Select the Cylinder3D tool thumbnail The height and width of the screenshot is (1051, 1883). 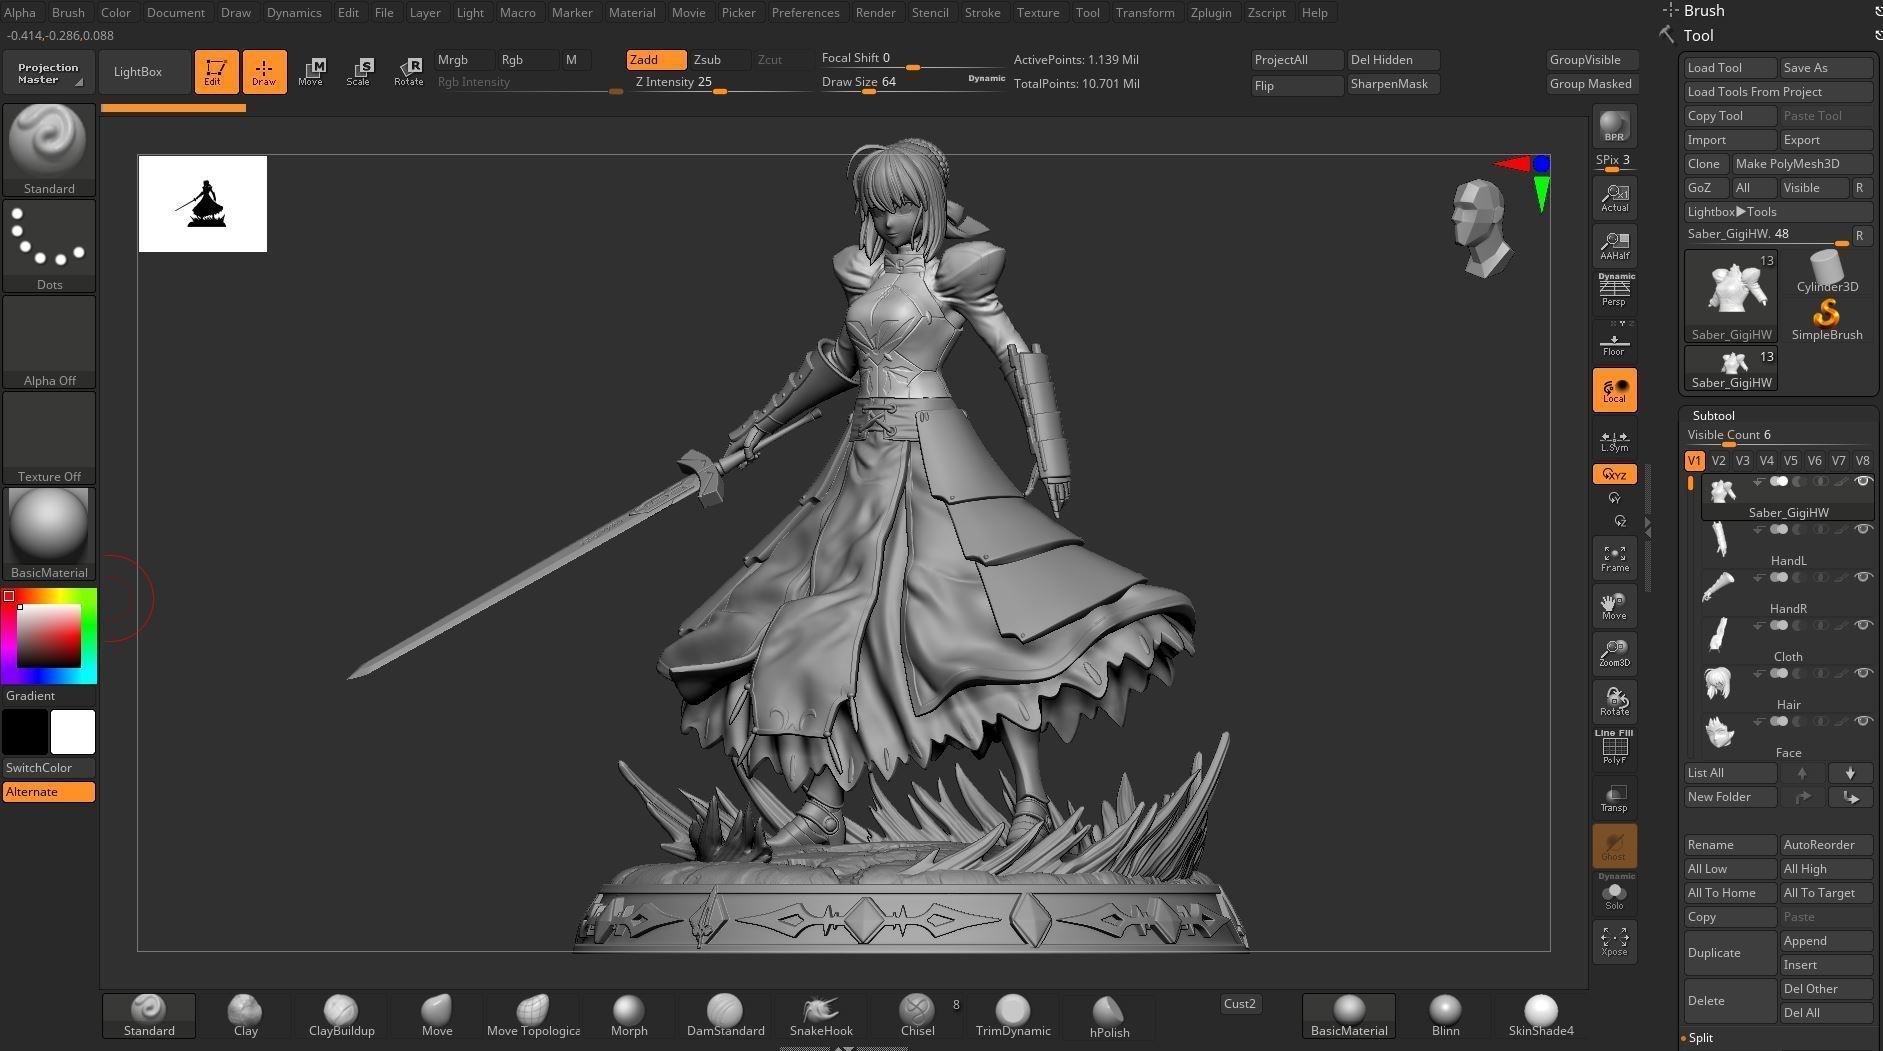point(1827,271)
